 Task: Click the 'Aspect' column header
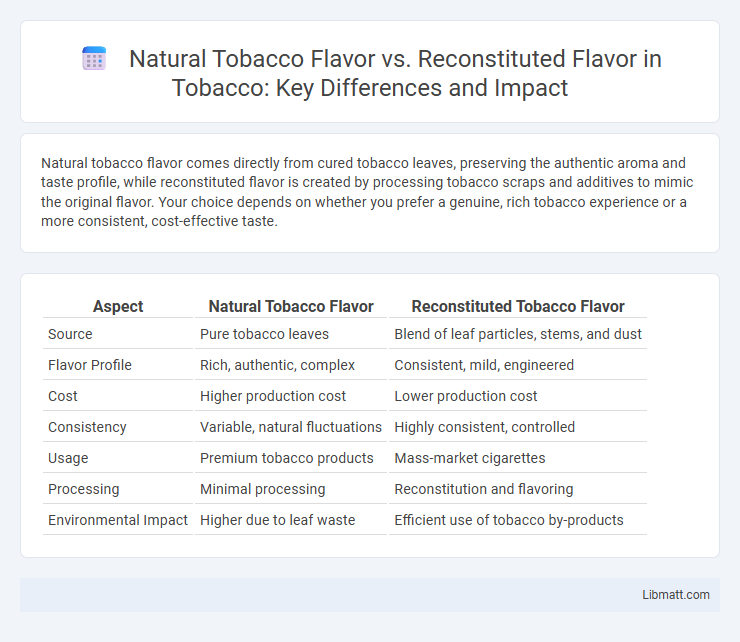click(x=118, y=306)
